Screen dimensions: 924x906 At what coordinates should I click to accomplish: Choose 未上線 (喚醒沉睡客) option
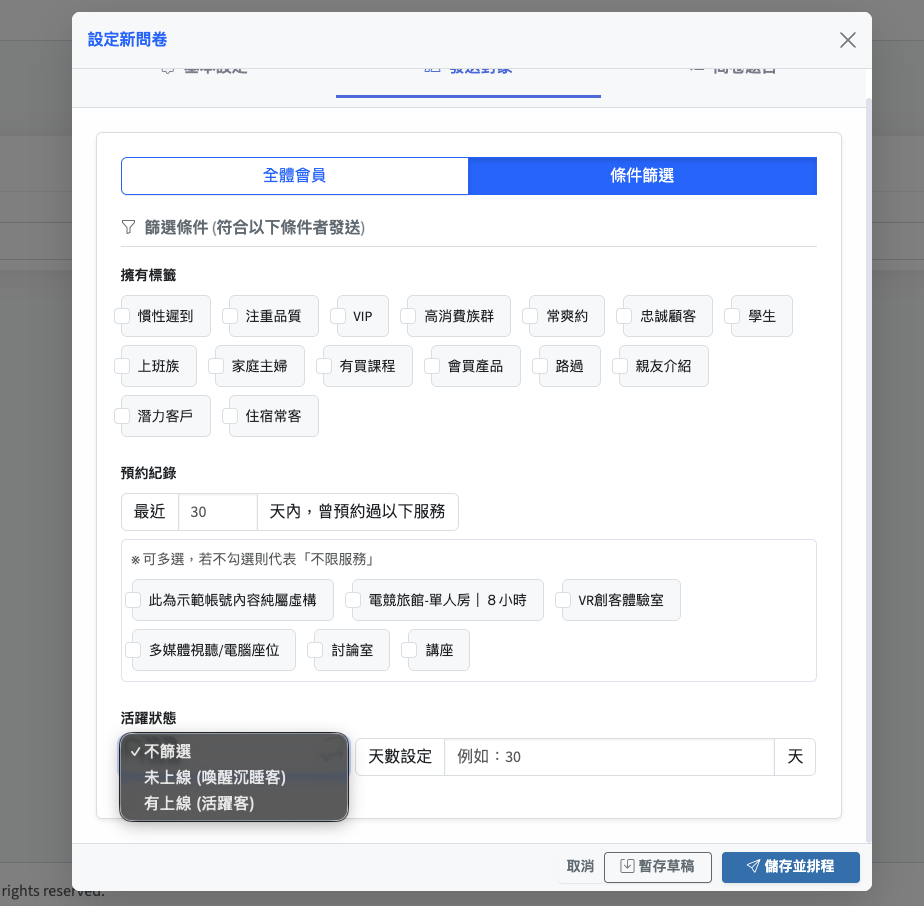tap(214, 777)
